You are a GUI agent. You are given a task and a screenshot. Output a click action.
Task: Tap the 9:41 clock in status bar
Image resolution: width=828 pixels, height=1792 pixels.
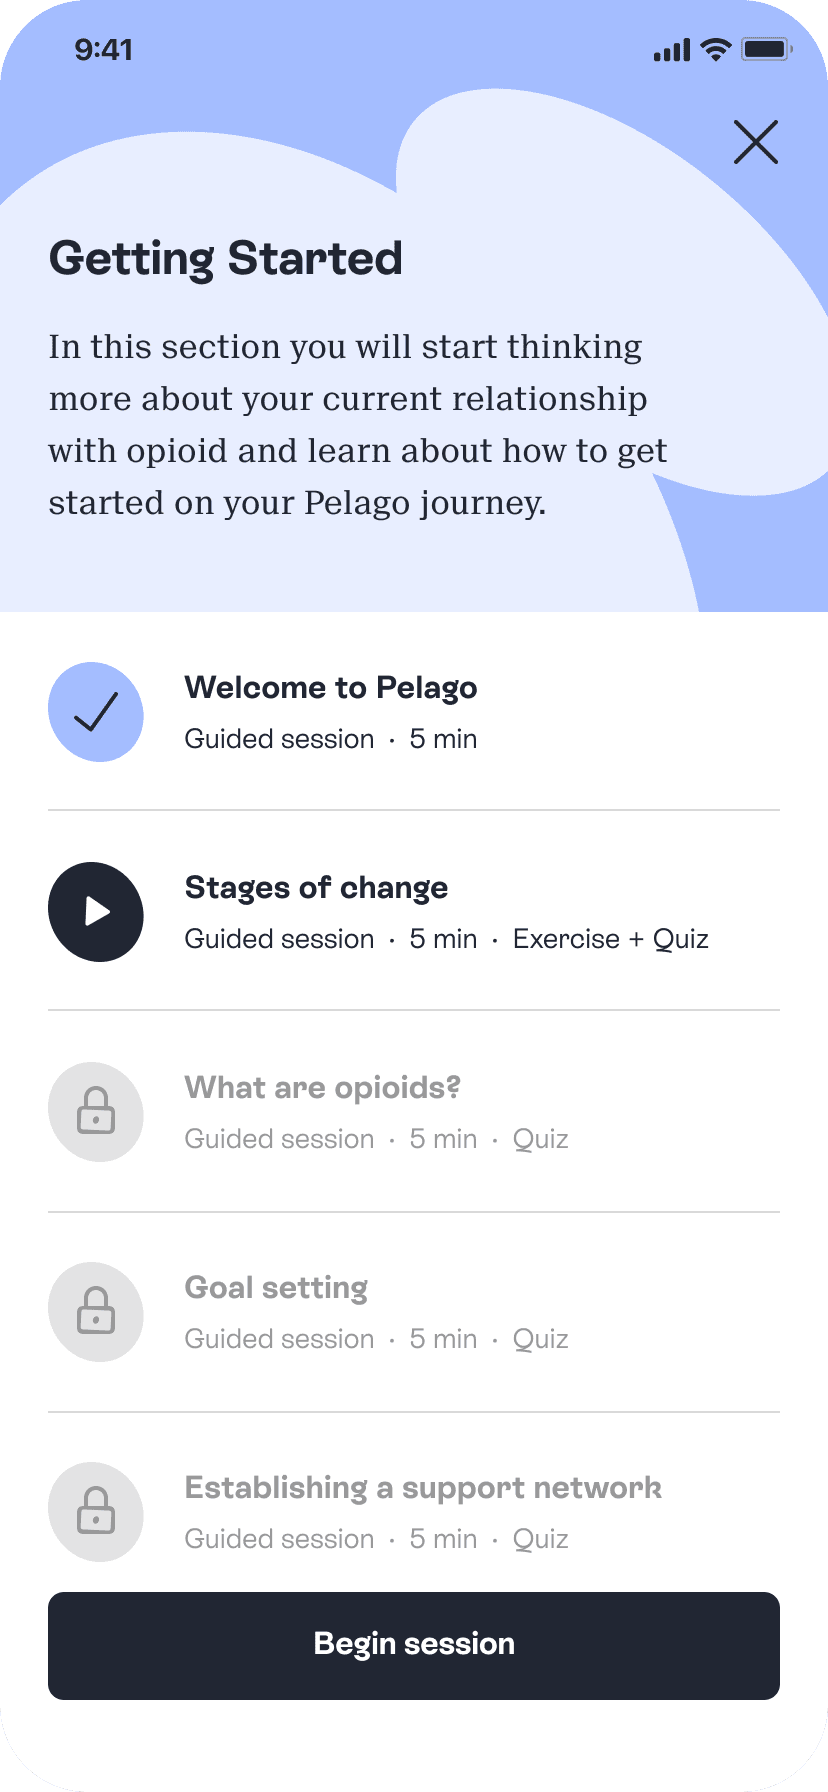(104, 50)
